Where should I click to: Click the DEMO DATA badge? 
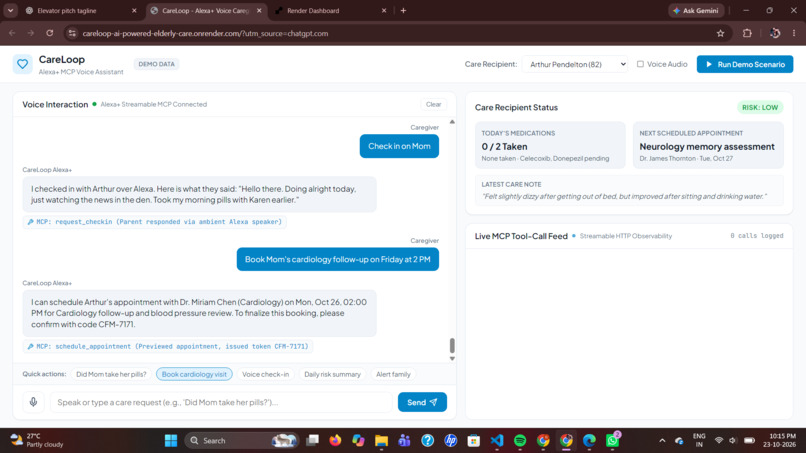(x=156, y=64)
